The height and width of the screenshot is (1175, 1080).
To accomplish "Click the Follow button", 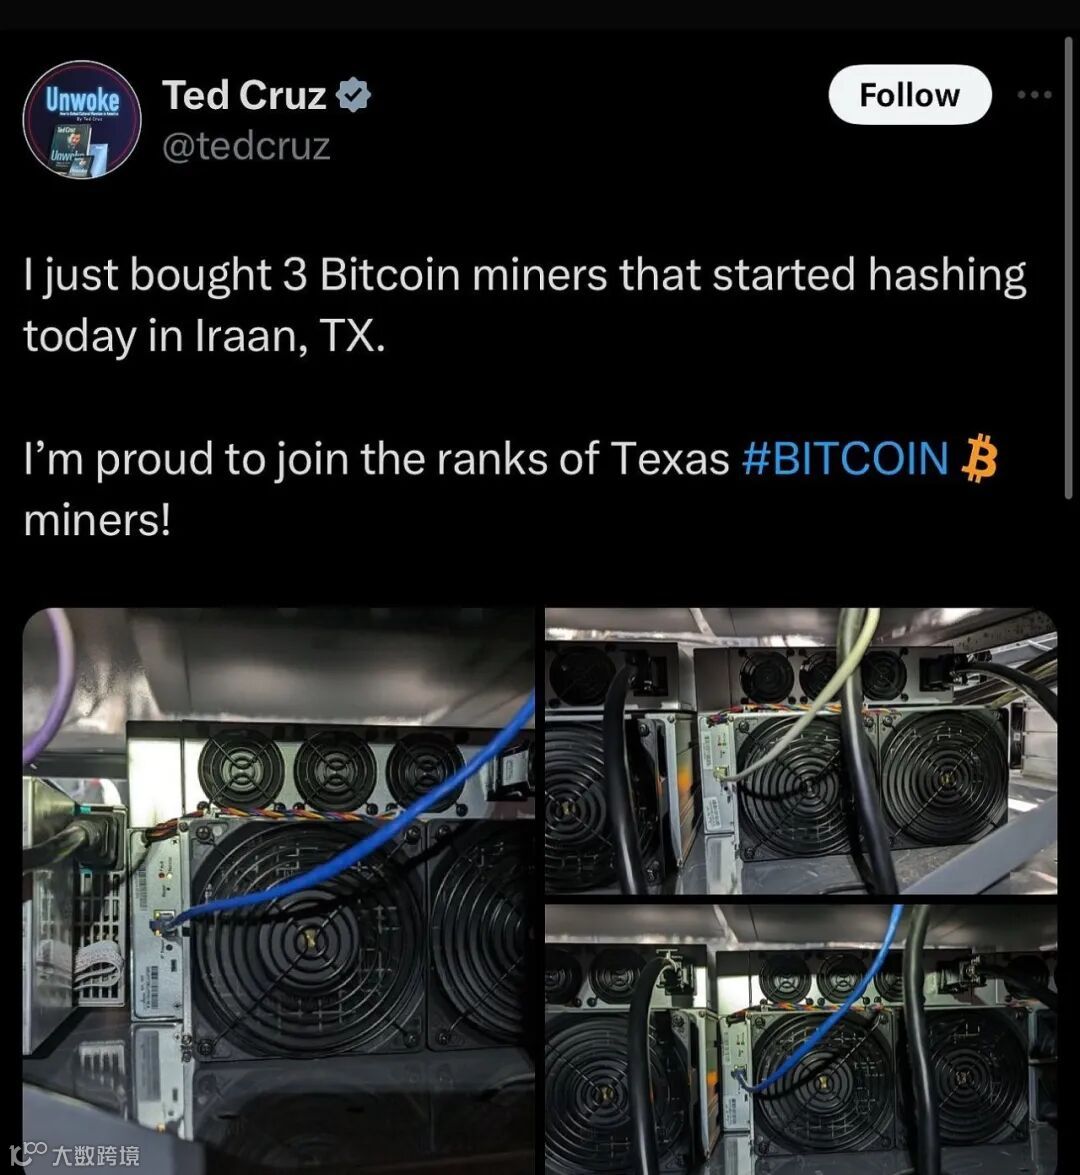I will click(x=910, y=95).
